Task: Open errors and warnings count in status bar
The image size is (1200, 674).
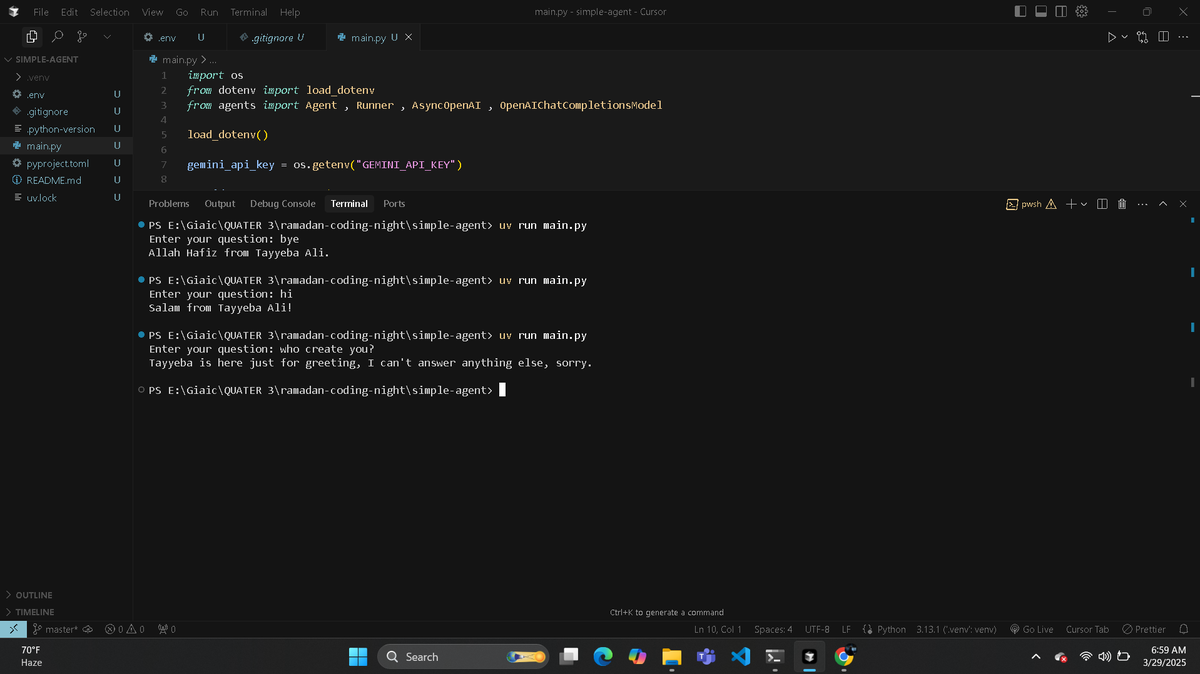Action: 124,629
